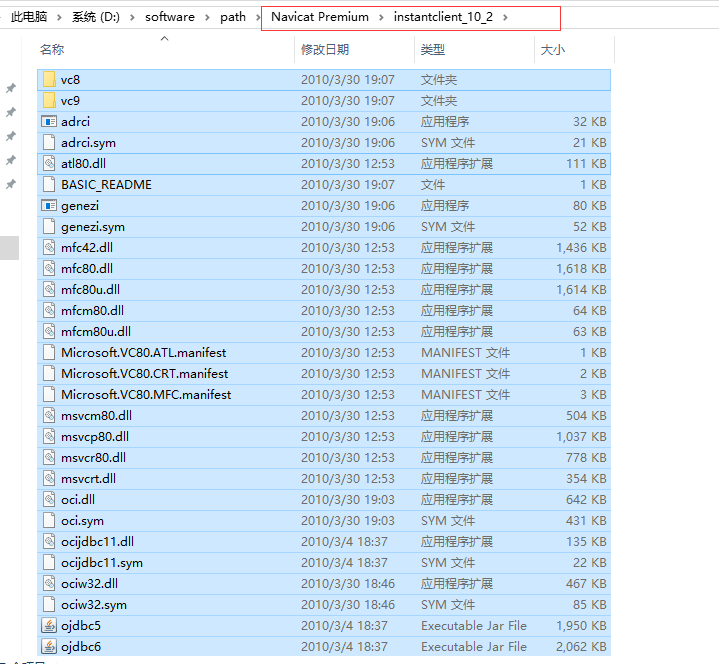719x664 pixels.
Task: Navigate to the software breadcrumb folder
Action: tap(170, 17)
